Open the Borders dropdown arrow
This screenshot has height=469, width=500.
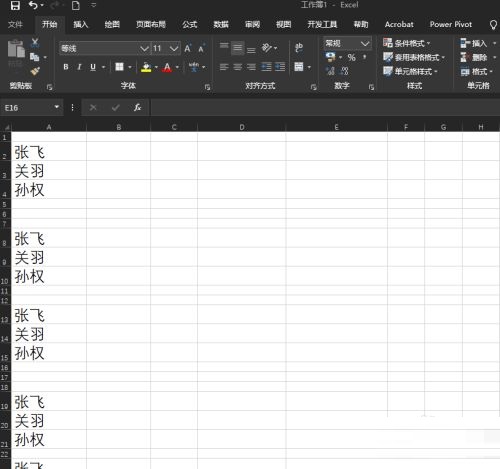point(130,67)
